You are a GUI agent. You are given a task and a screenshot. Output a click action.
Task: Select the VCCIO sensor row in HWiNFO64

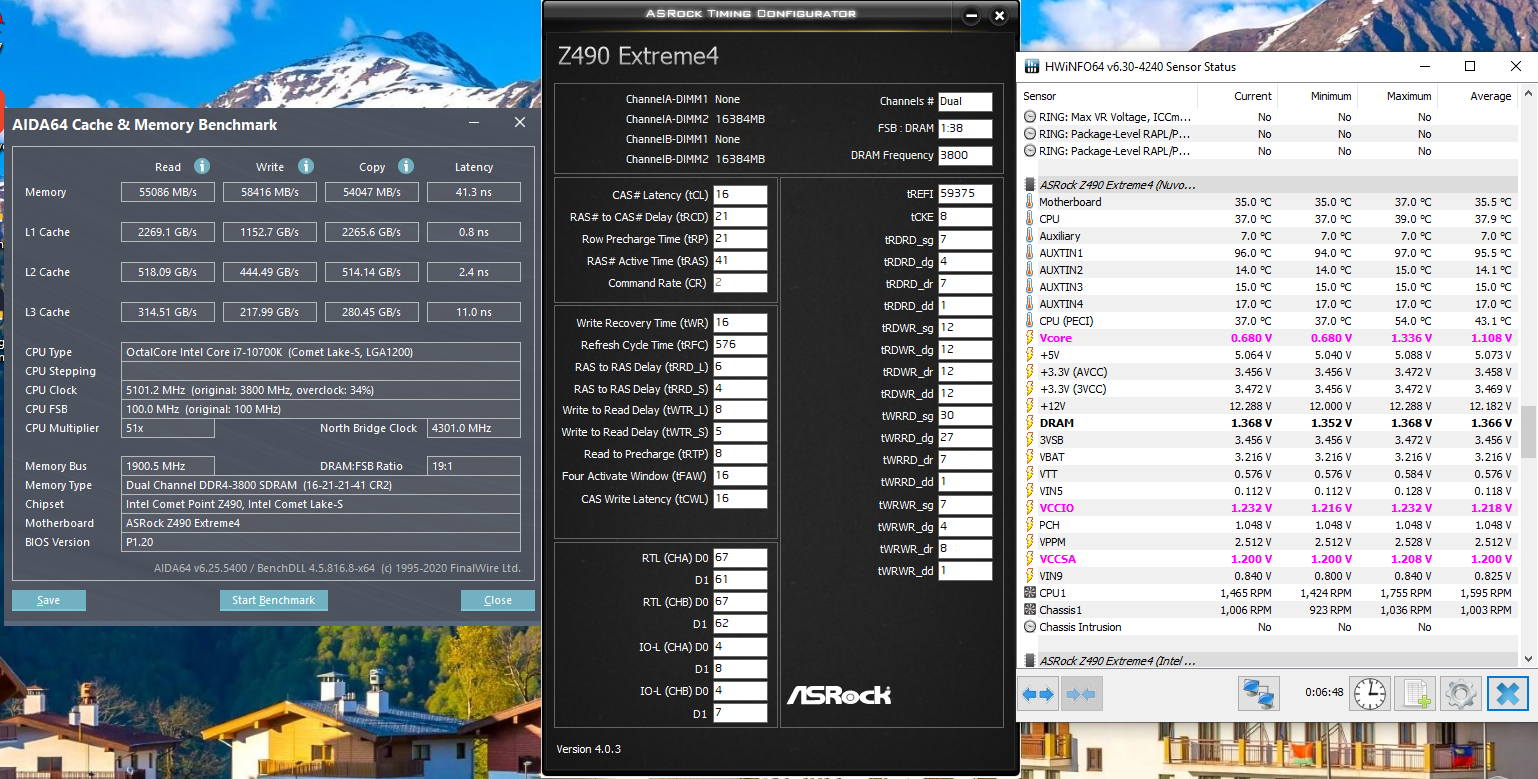(1269, 508)
